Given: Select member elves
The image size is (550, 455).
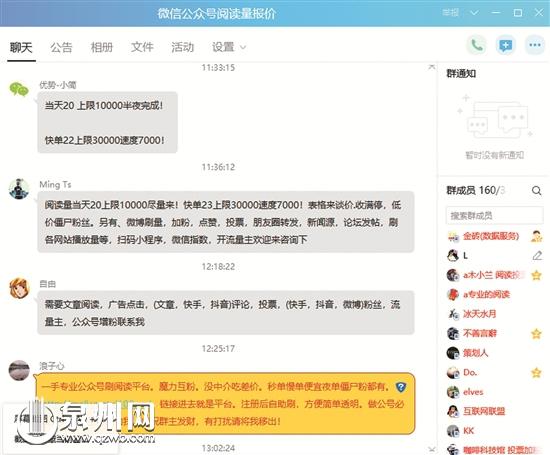Looking at the screenshot, I should pos(495,392).
